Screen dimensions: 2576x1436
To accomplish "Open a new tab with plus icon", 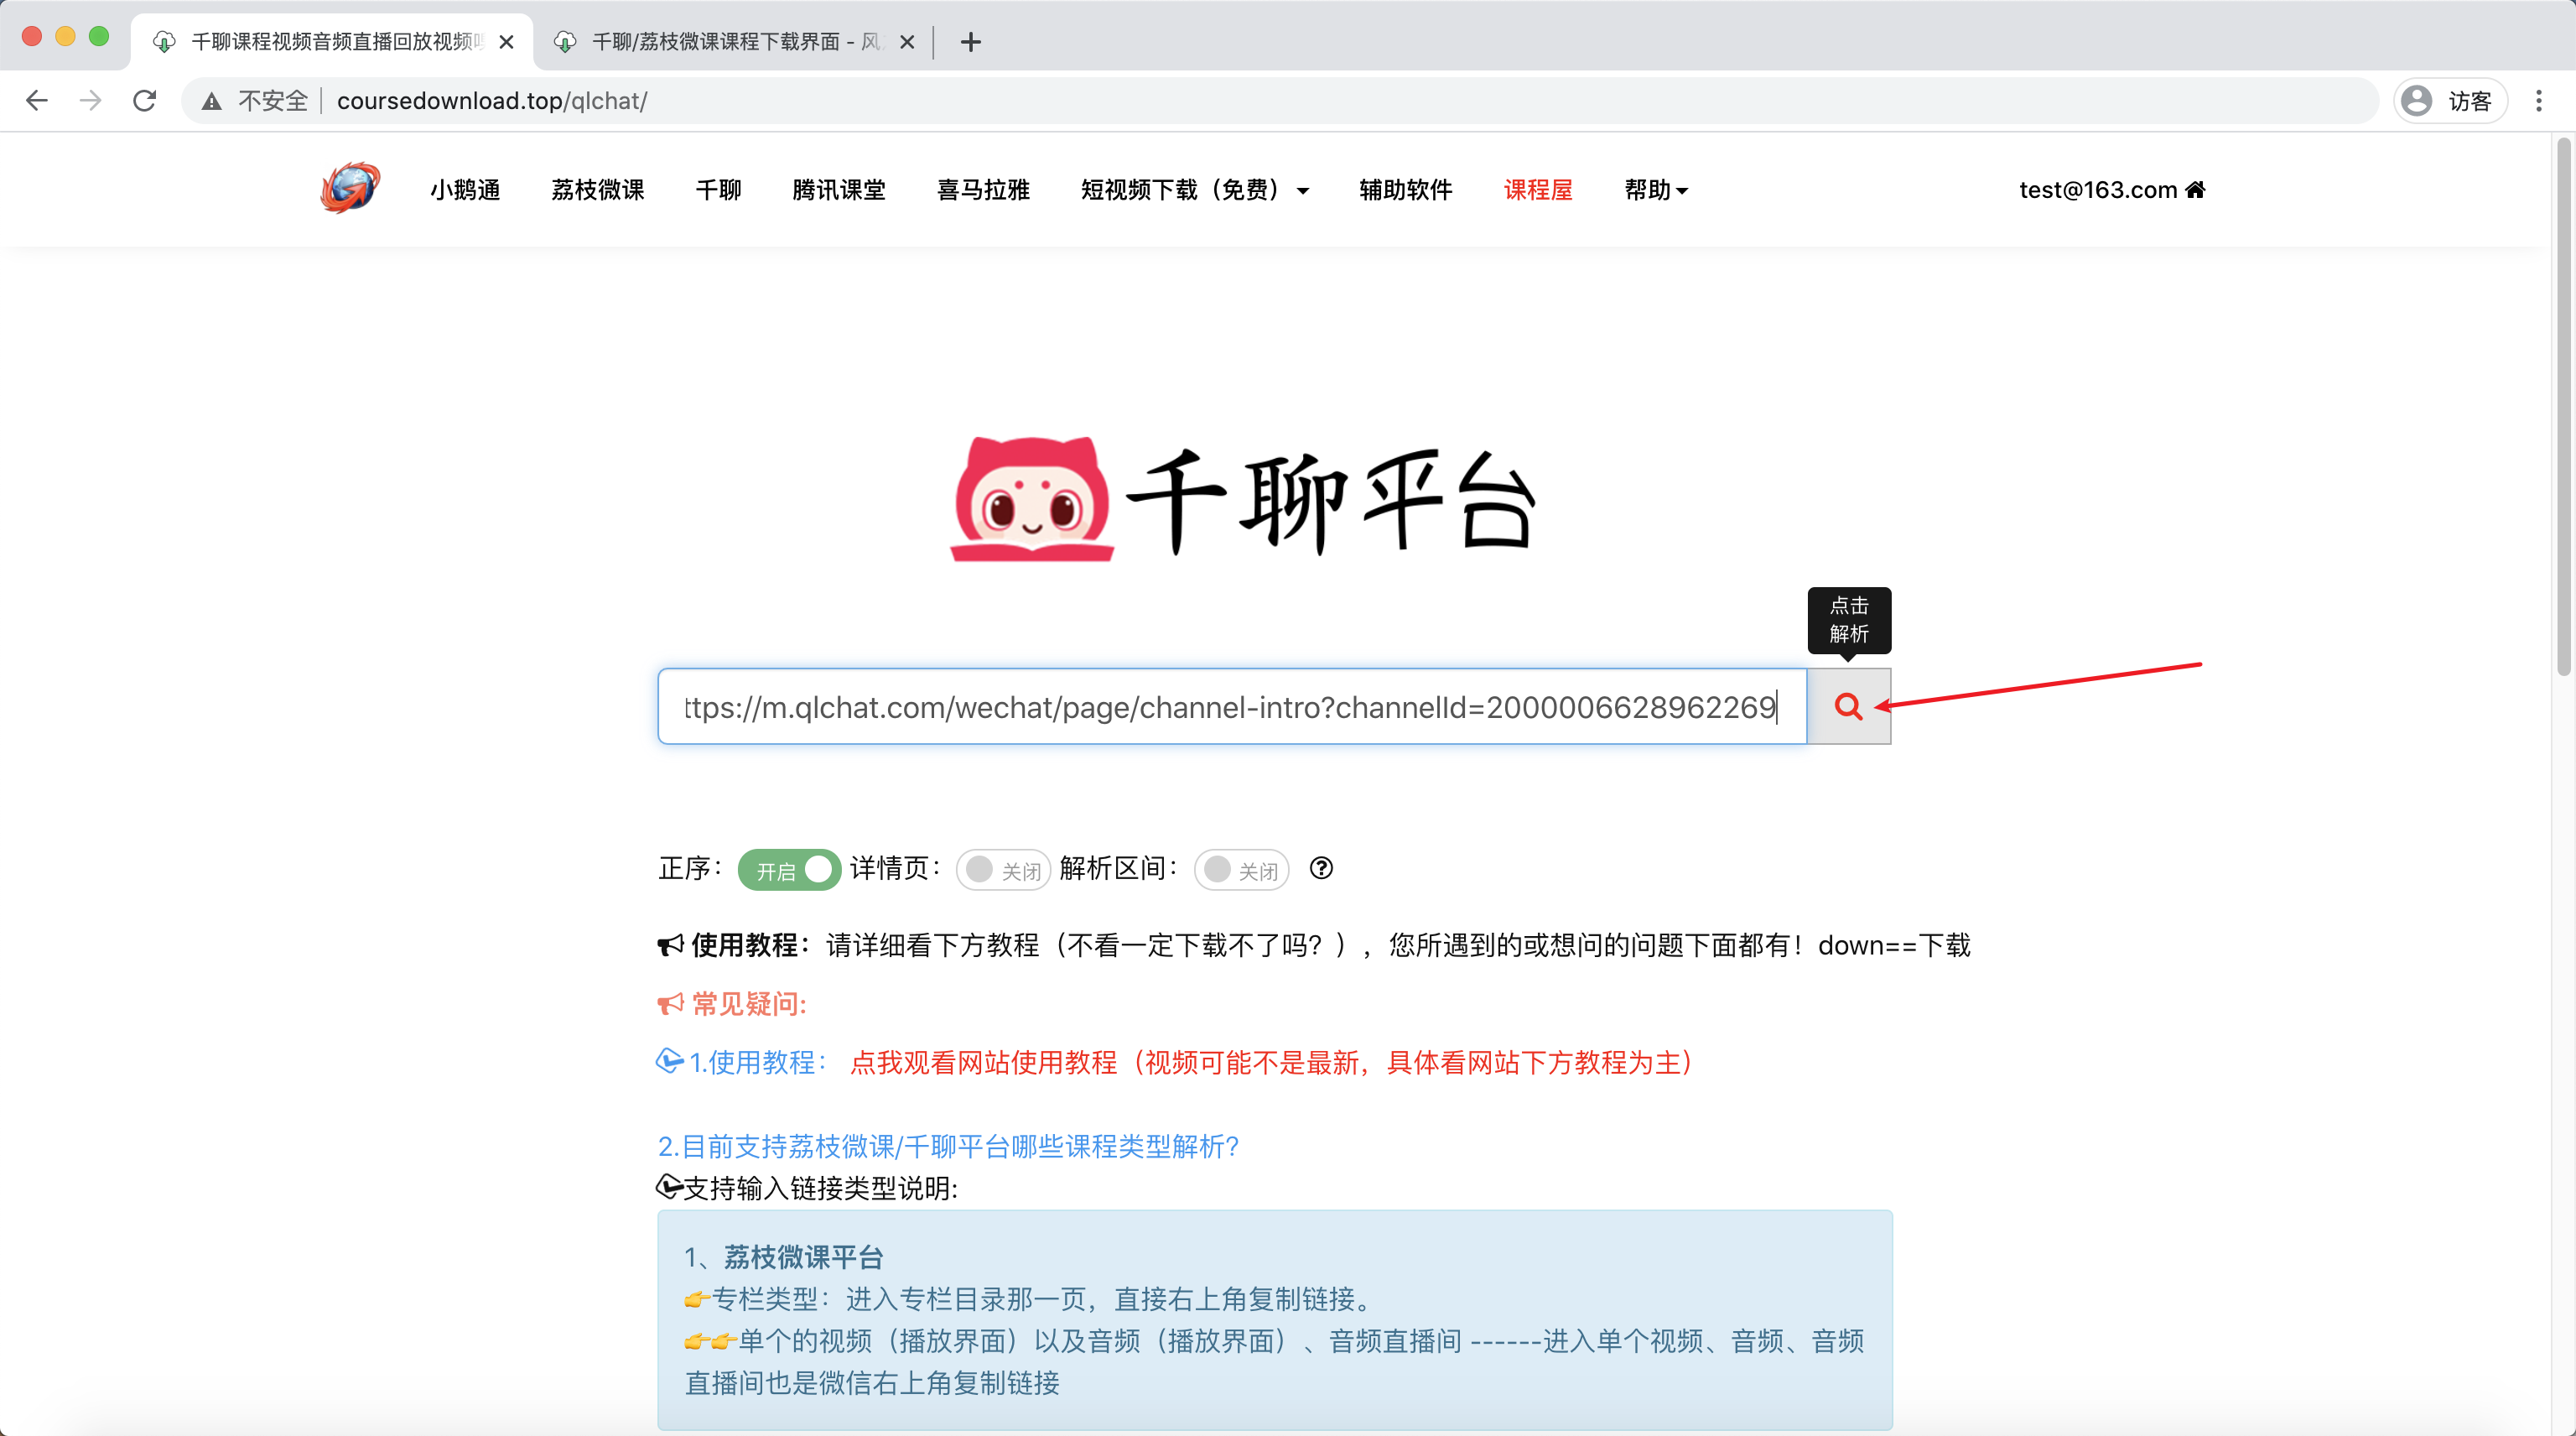I will (970, 42).
